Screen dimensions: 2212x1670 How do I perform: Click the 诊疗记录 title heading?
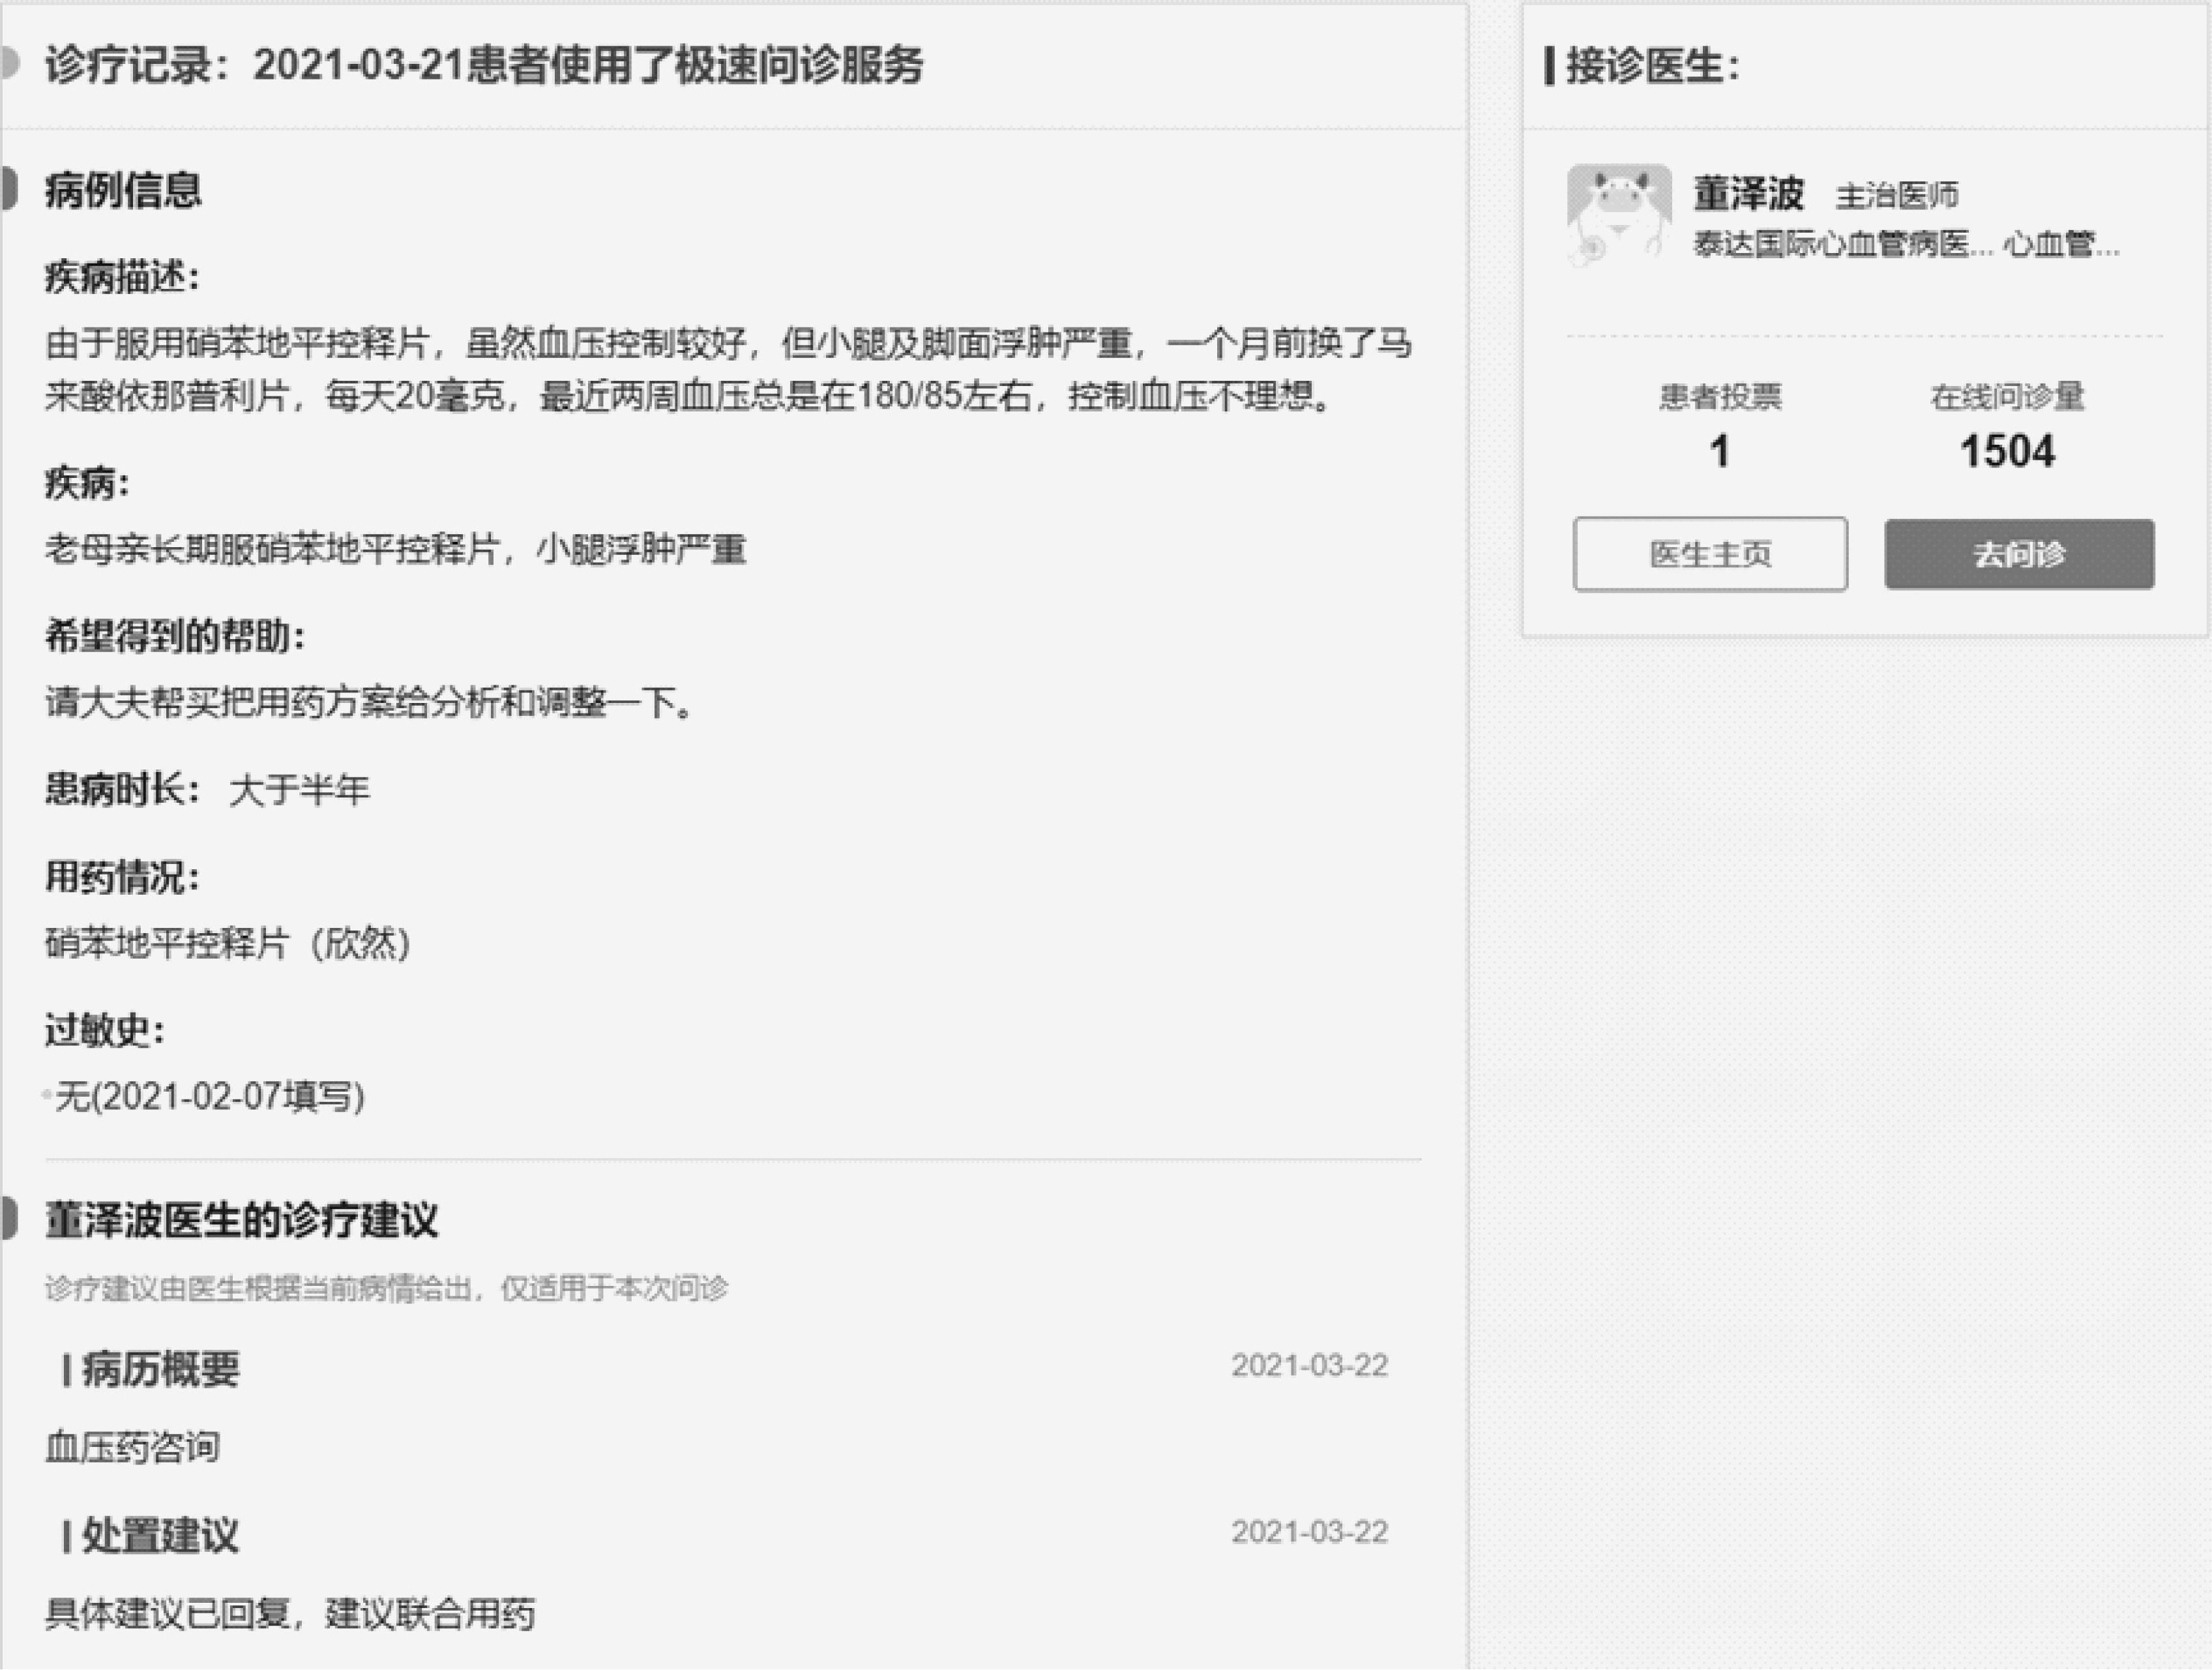tap(484, 65)
